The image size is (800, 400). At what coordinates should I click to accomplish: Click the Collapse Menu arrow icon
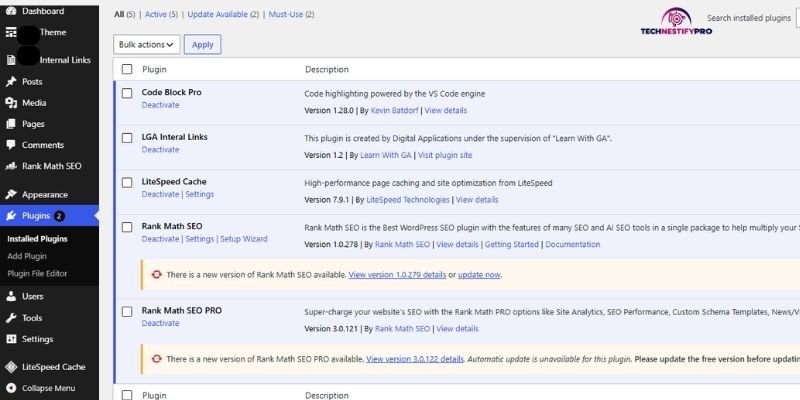pos(11,388)
